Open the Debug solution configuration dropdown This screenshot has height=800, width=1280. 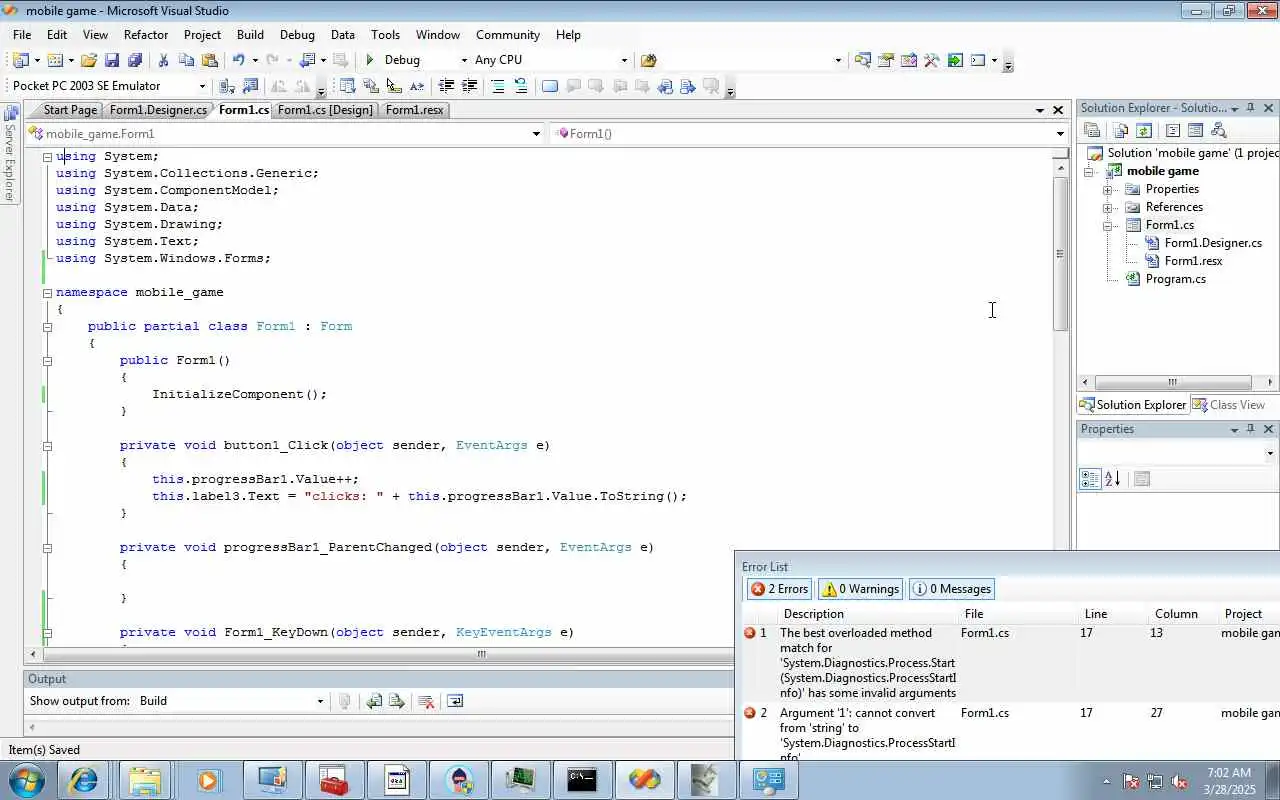[x=464, y=60]
